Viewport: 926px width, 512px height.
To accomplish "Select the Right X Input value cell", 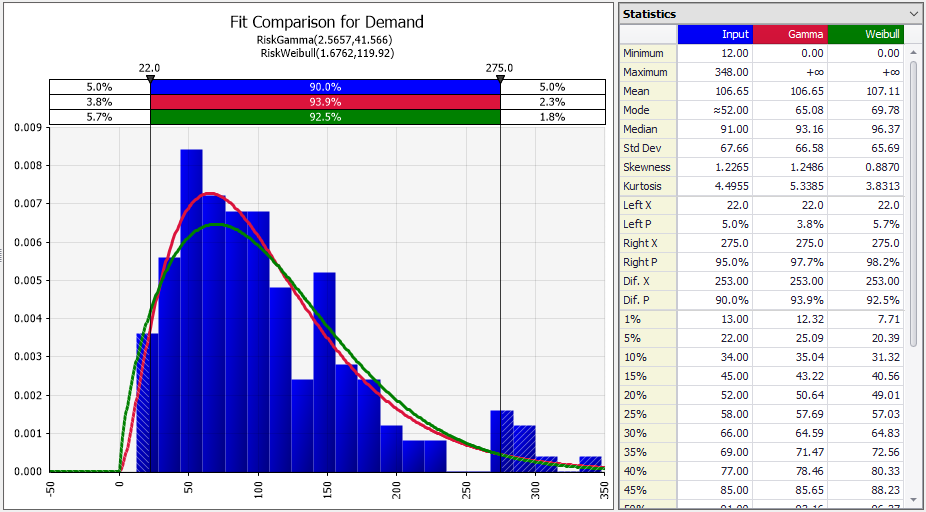I will coord(714,243).
